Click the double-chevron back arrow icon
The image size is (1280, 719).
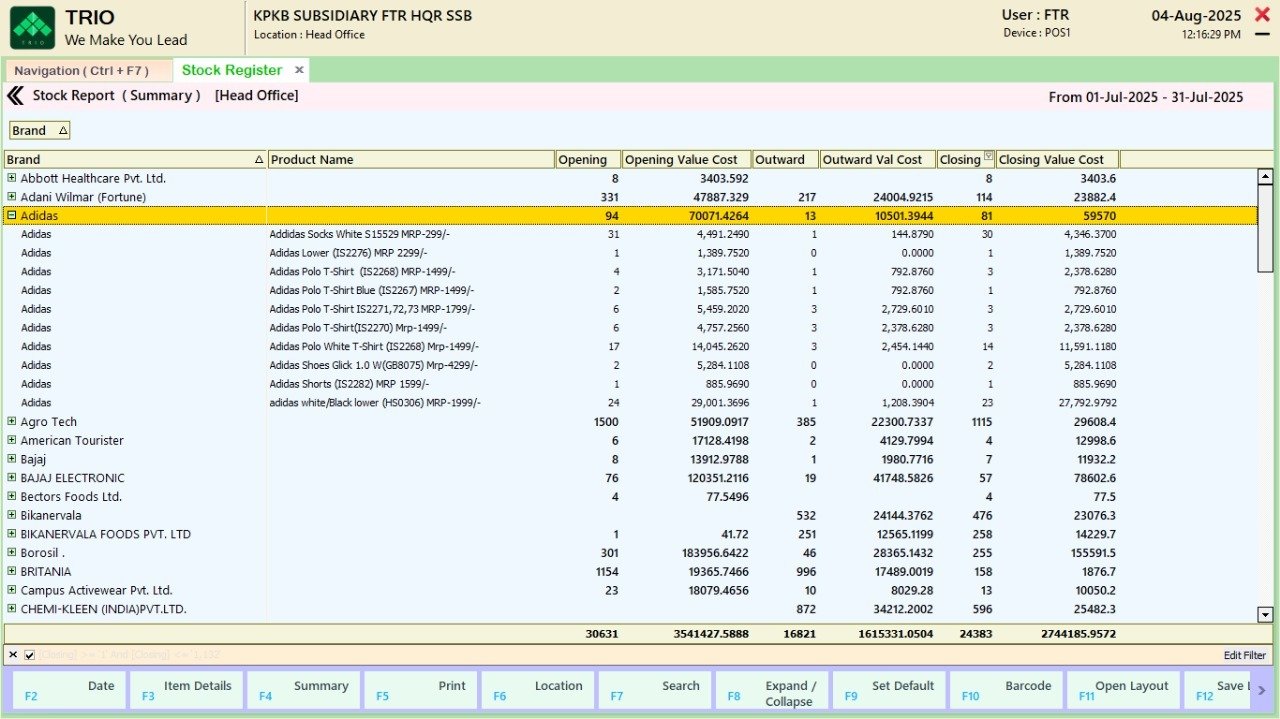(15, 96)
